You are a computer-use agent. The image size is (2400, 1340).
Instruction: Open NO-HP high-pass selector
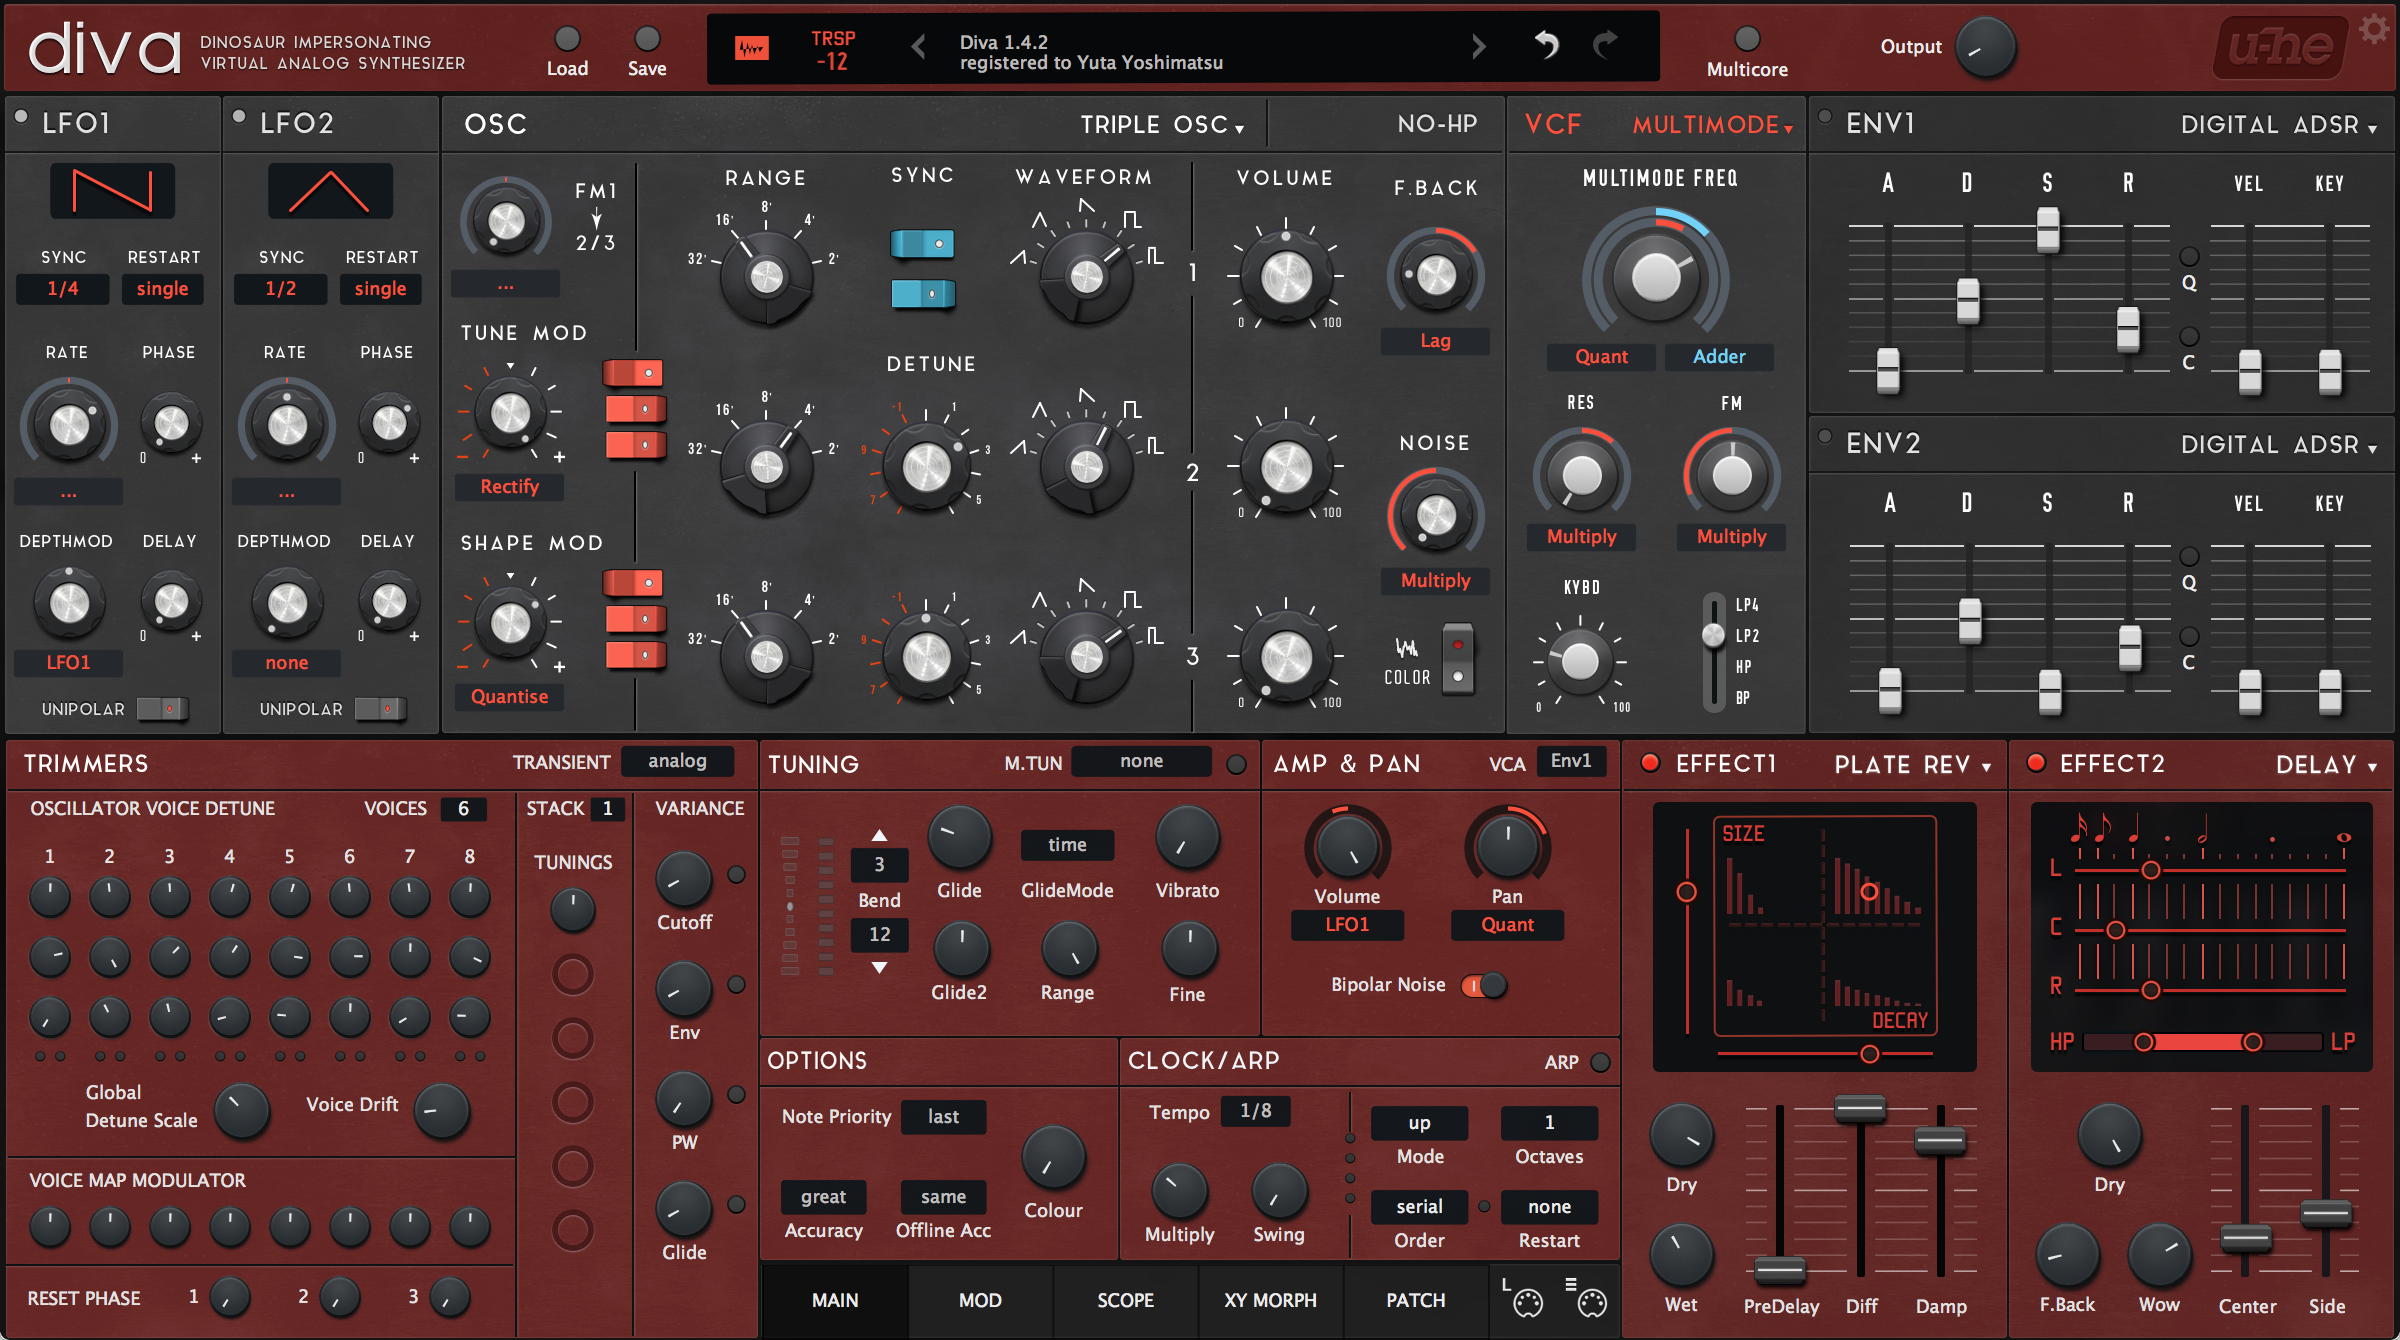coord(1437,124)
